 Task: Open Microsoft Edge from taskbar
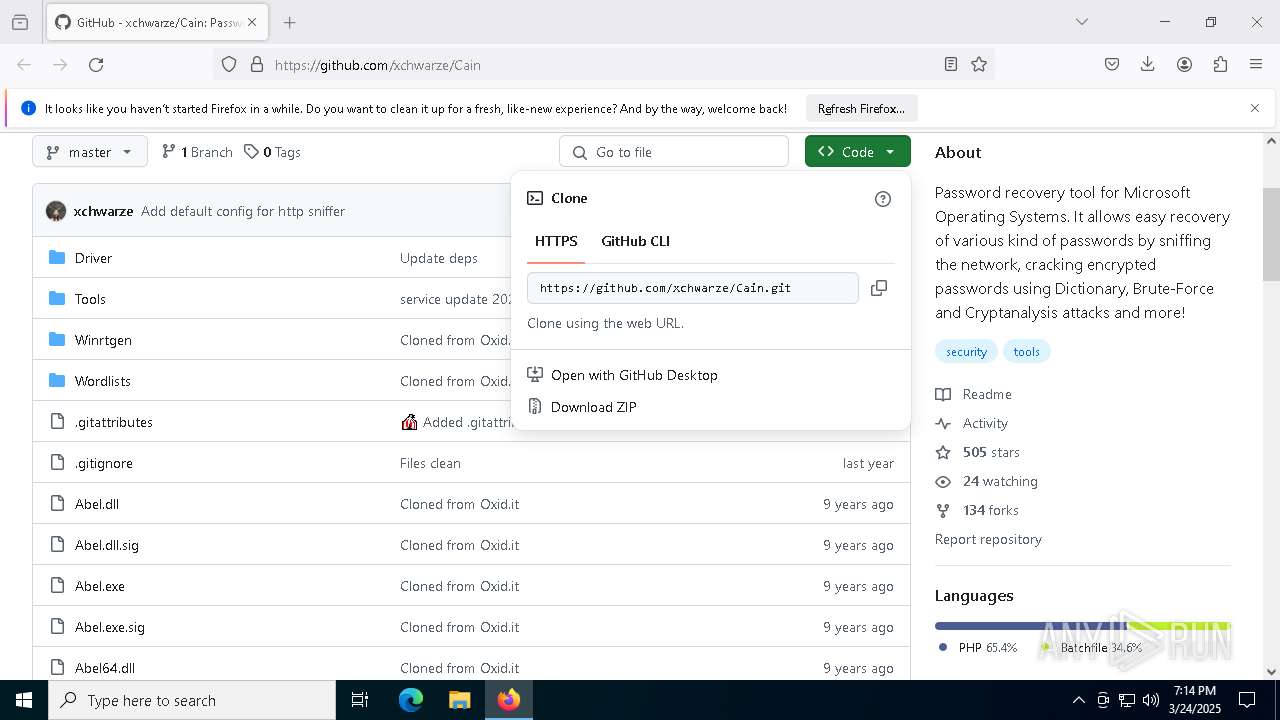(x=411, y=700)
